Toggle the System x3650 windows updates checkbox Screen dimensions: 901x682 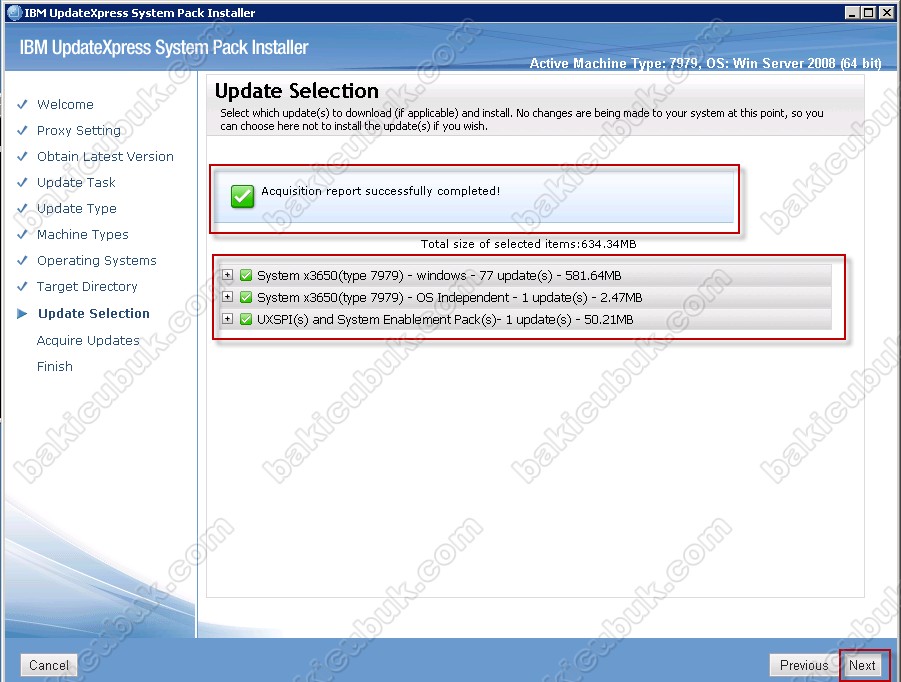(246, 275)
